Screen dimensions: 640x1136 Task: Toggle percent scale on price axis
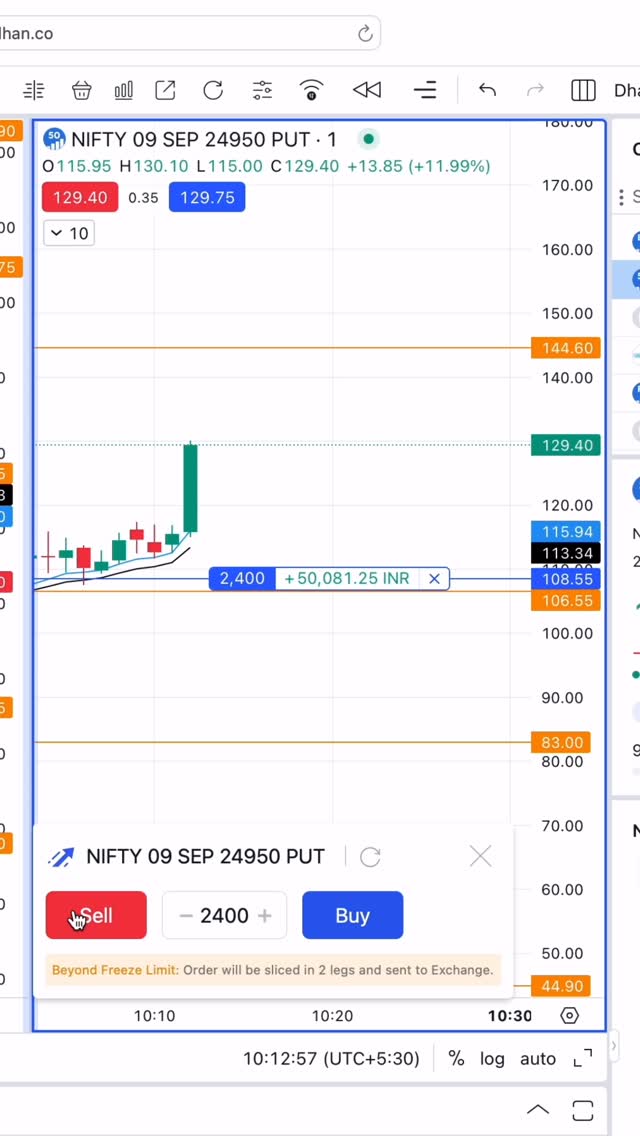coord(456,1058)
